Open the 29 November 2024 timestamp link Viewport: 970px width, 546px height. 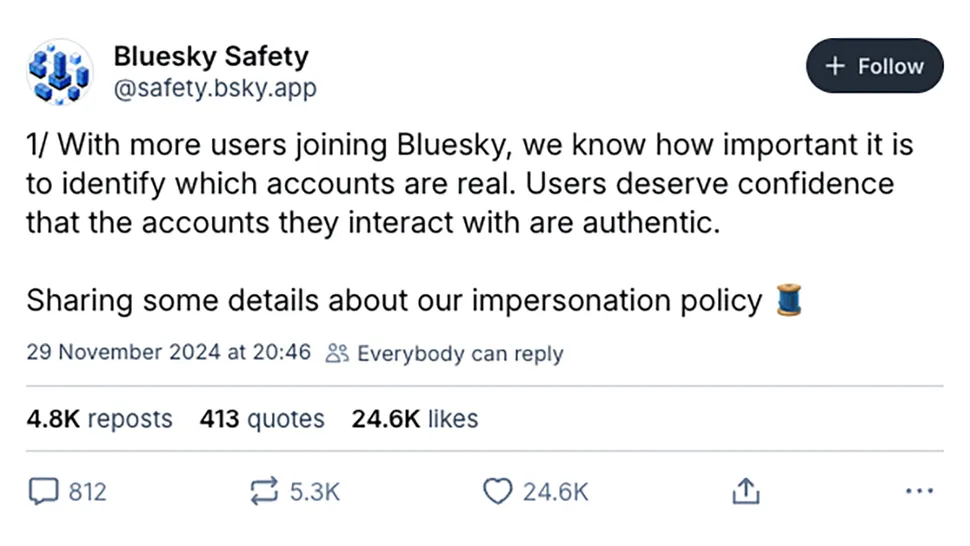tap(169, 353)
